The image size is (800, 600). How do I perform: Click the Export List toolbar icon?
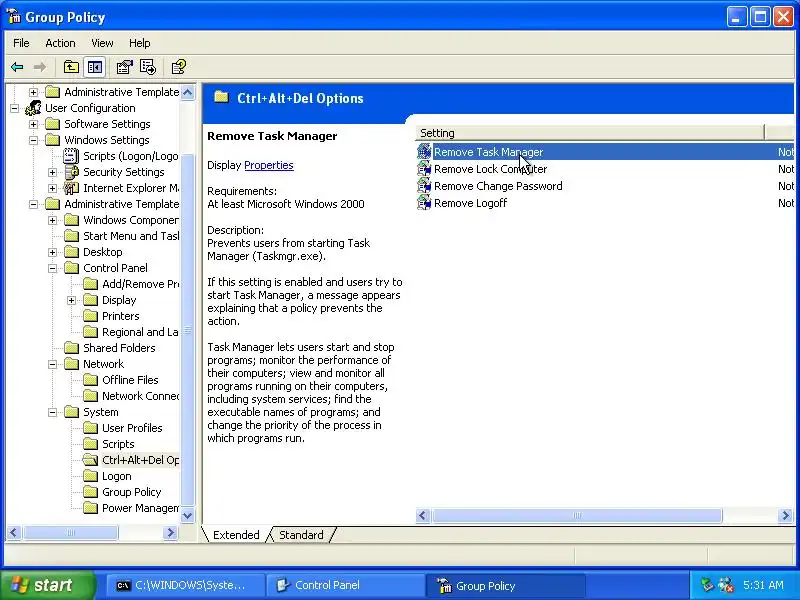[x=148, y=67]
